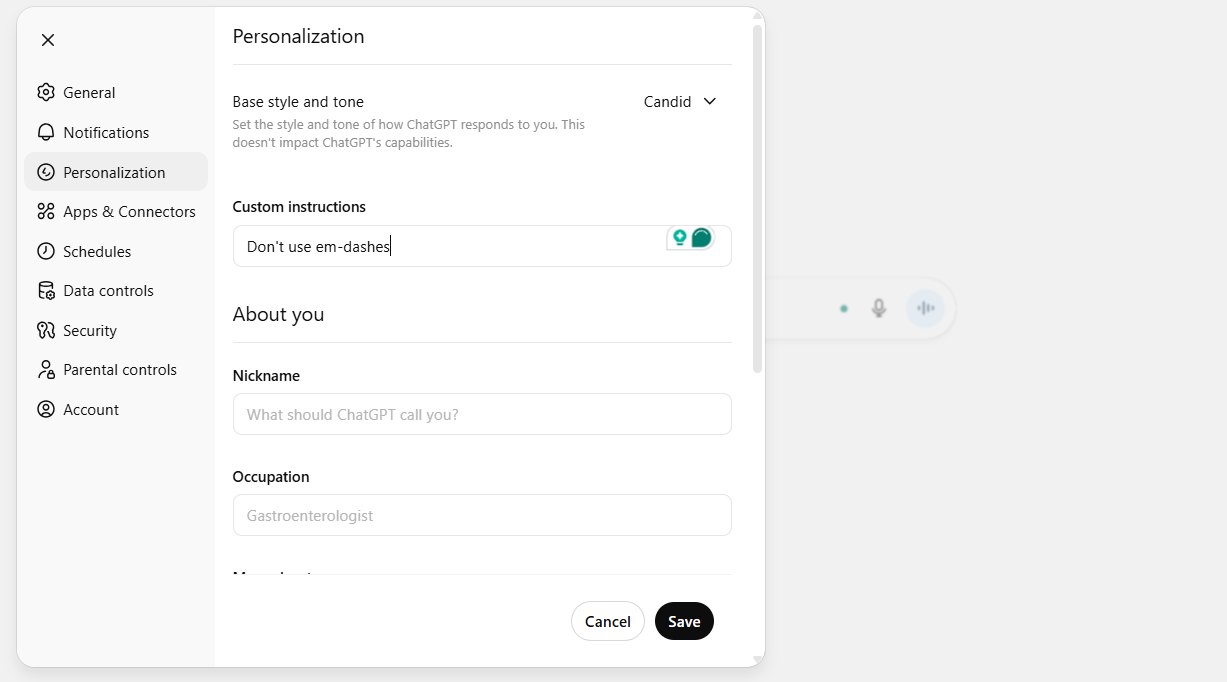Click the Parental controls icon
Screen dimensions: 1227x682
tap(46, 370)
